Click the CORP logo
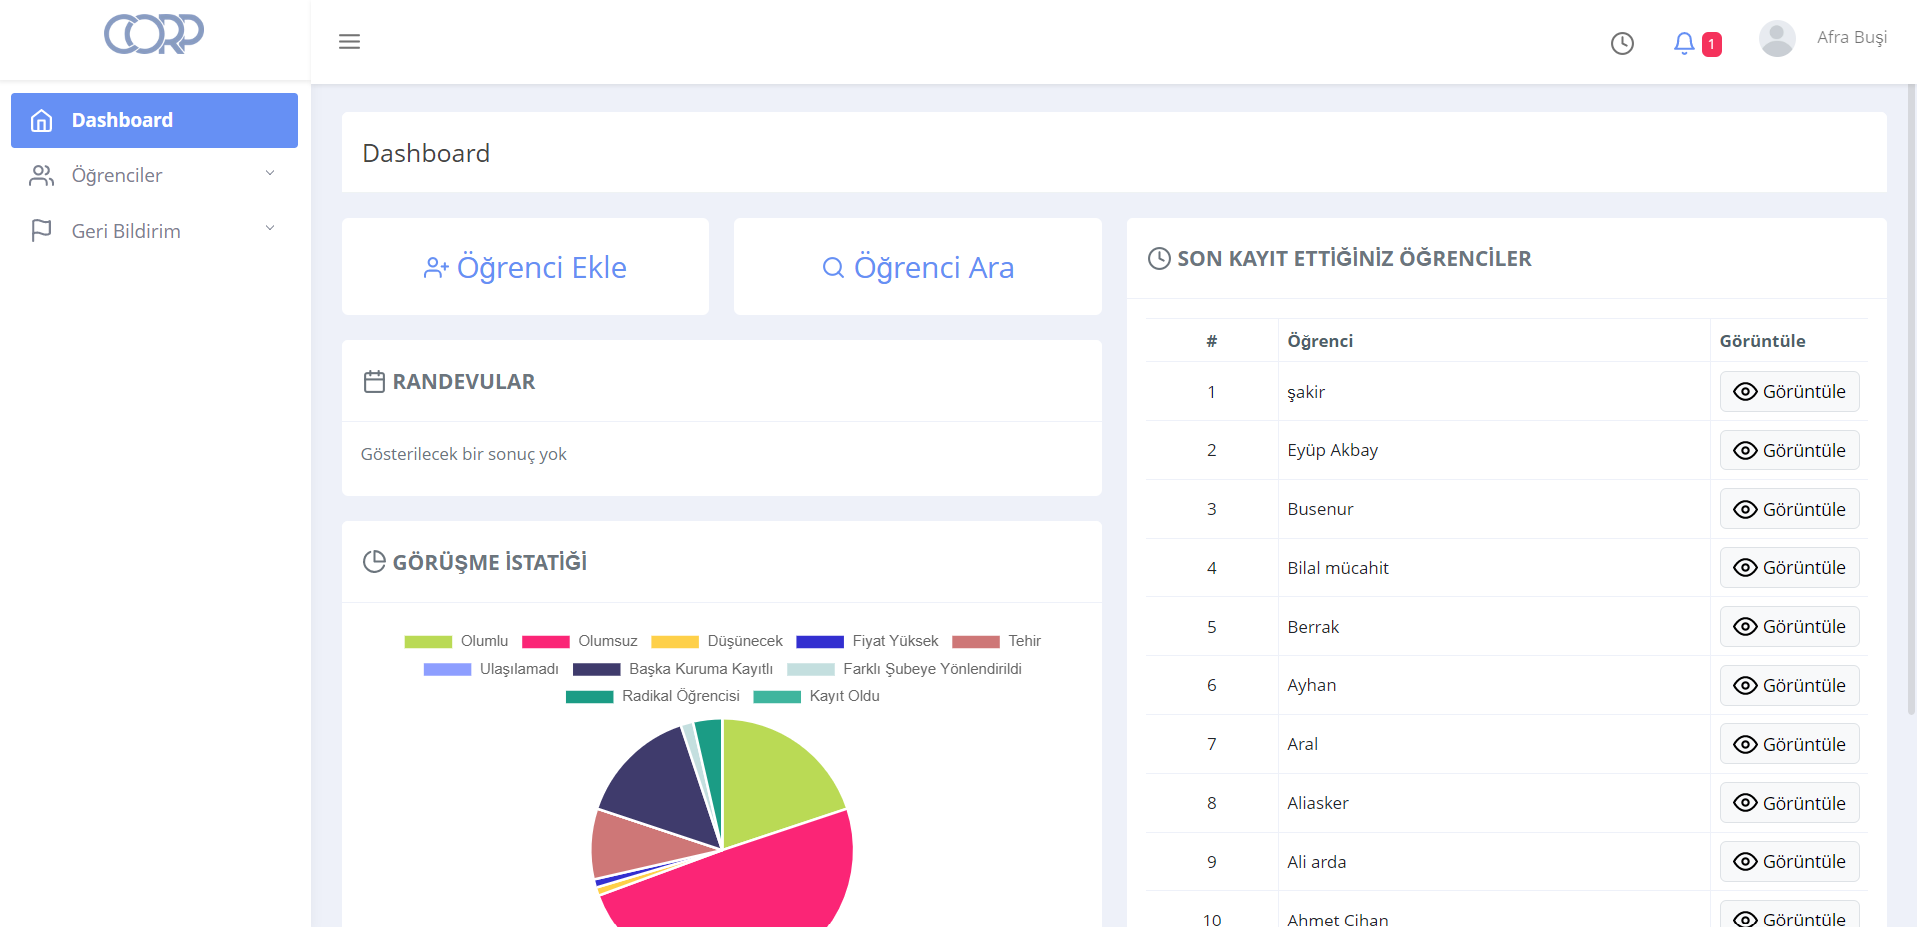Viewport: 1917px width, 927px height. point(154,34)
